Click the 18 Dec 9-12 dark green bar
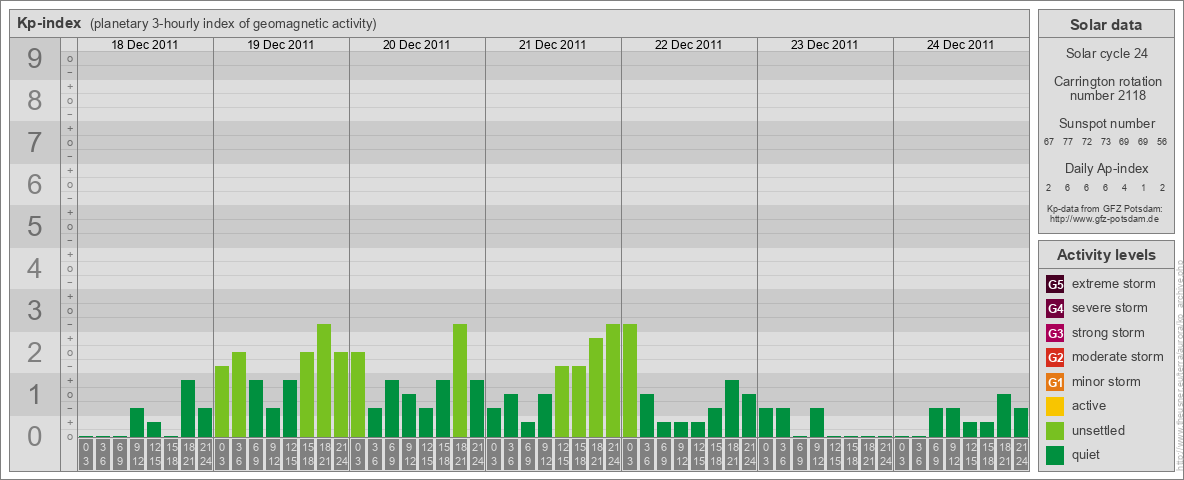 (x=137, y=423)
